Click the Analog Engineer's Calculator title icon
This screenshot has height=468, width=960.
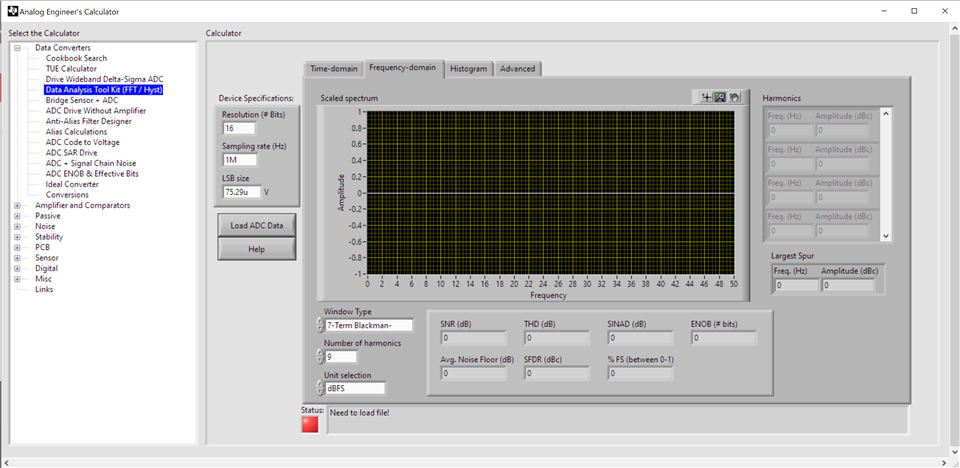[x=13, y=11]
